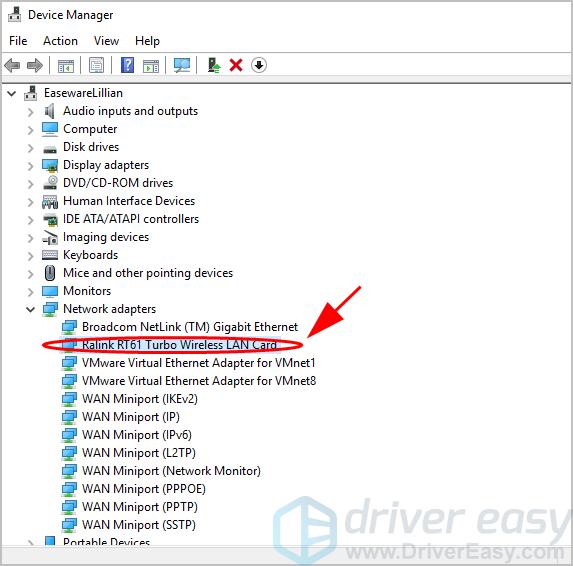The height and width of the screenshot is (566, 573).
Task: Select WAN Miniport (PPTP)
Action: [140, 507]
